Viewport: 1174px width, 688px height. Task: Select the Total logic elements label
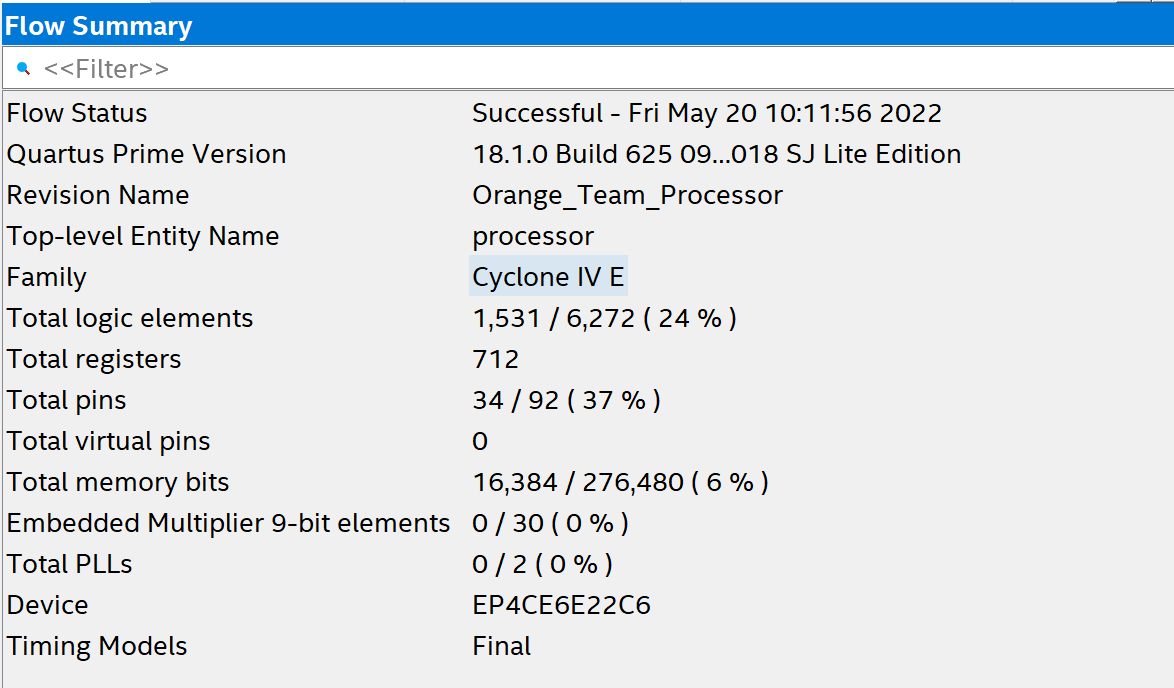(x=130, y=318)
